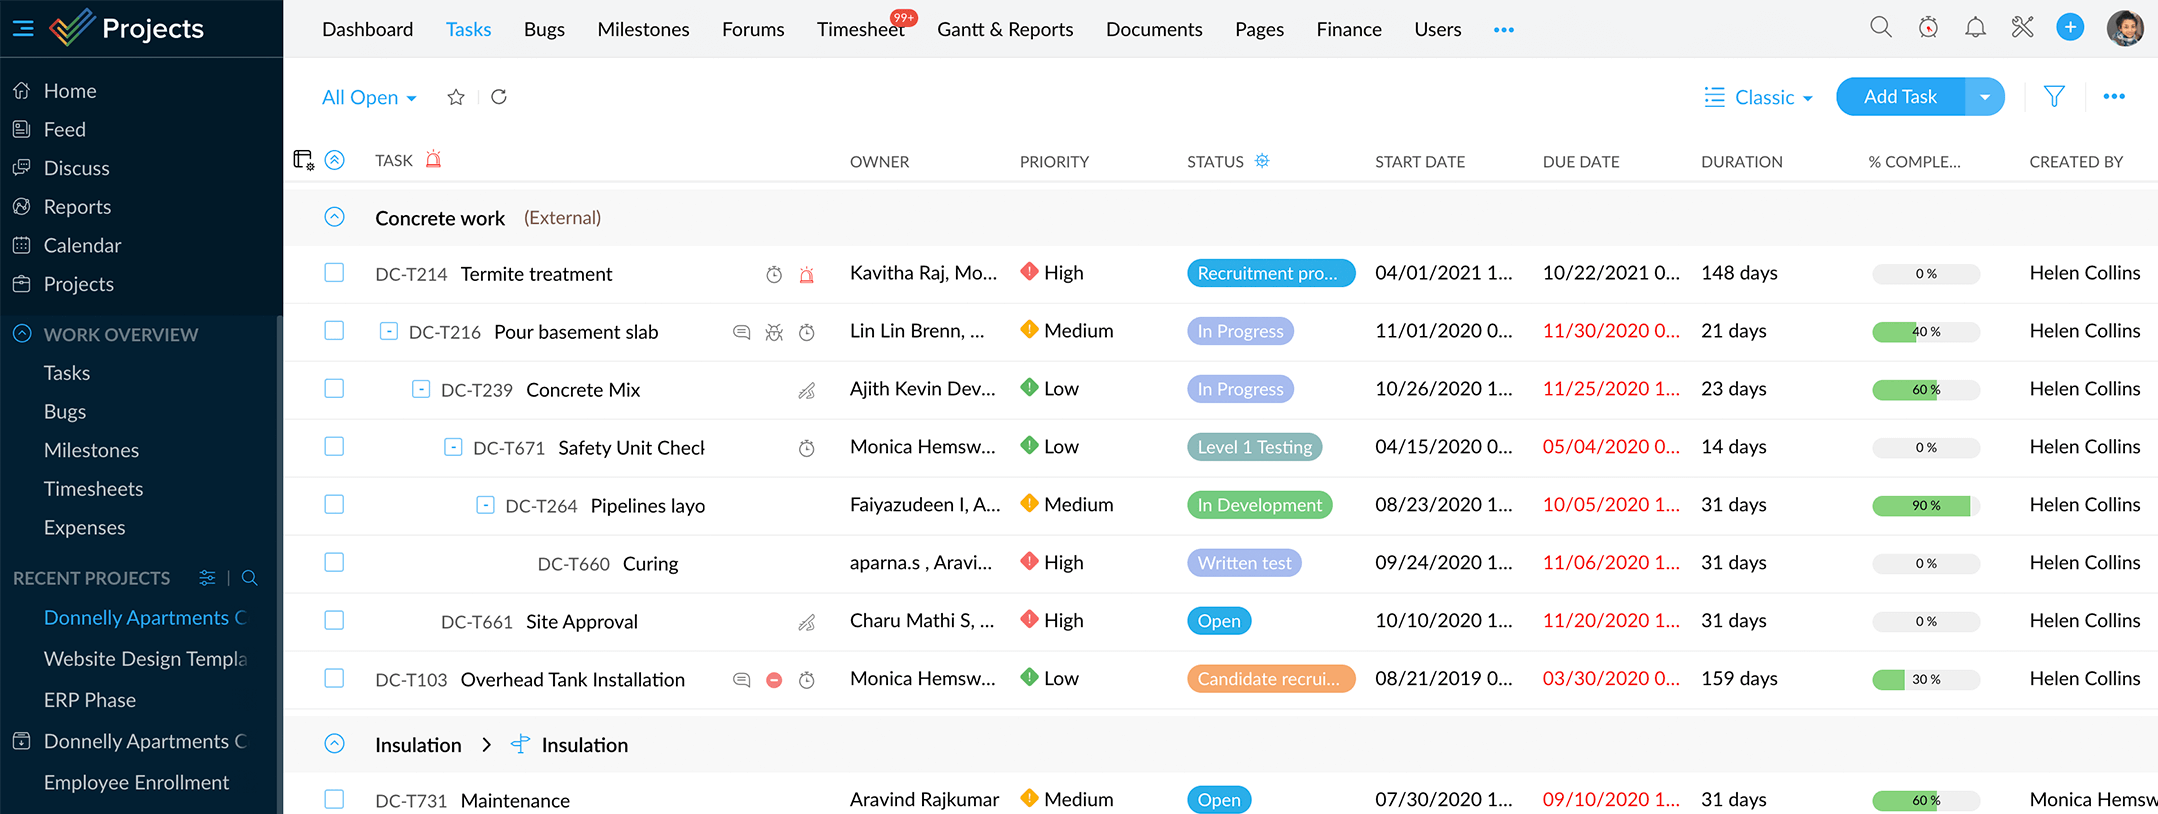
Task: Open the Gantt & Reports tab
Action: tap(1004, 29)
